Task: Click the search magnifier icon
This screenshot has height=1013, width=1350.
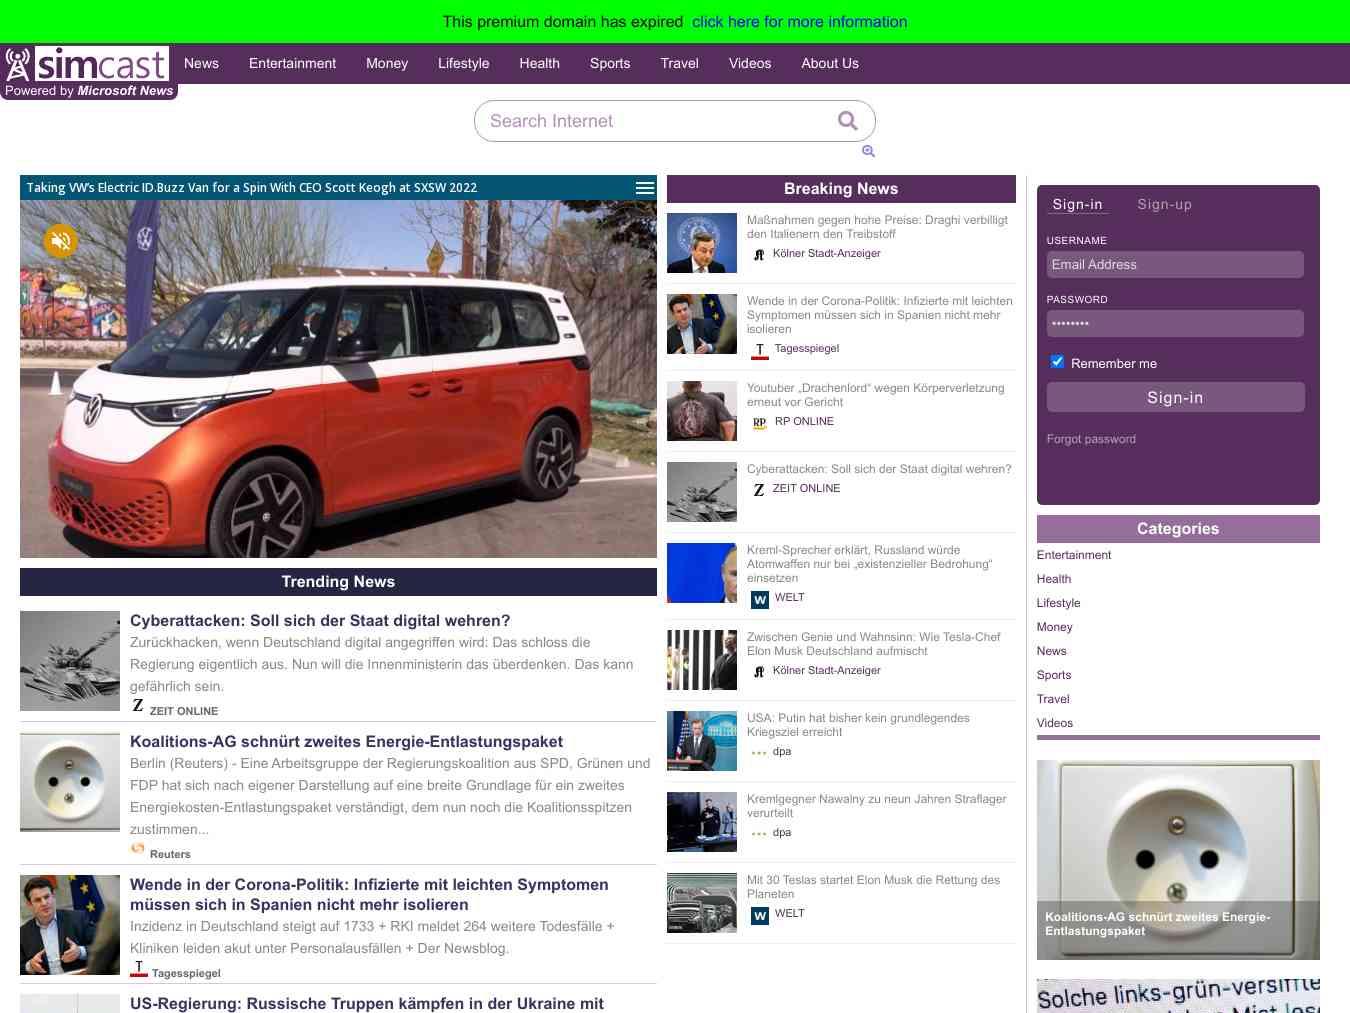Action: coord(846,120)
